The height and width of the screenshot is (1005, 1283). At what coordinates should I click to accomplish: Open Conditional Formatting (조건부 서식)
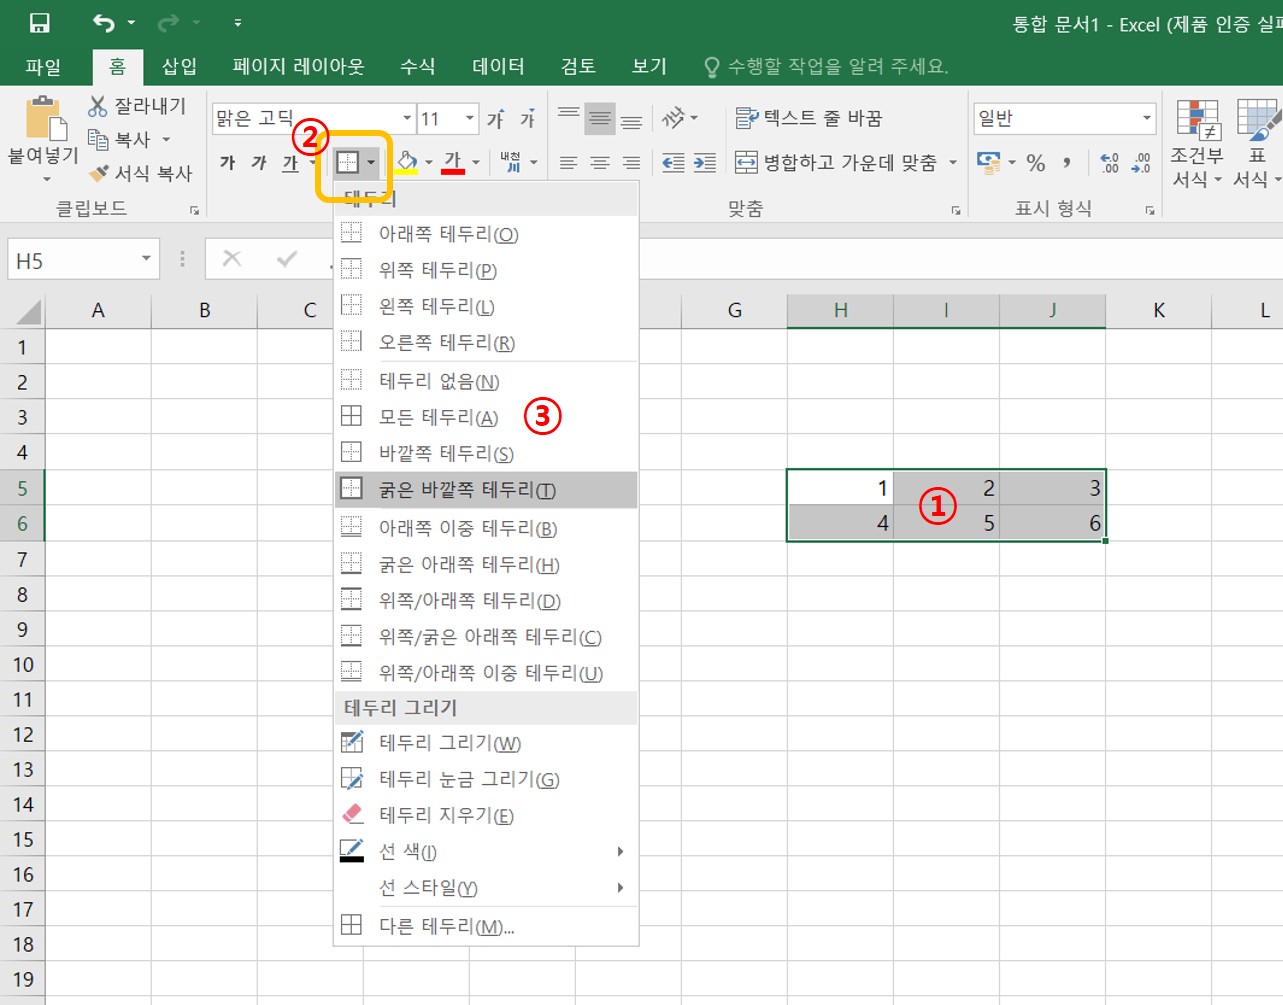pos(1197,143)
